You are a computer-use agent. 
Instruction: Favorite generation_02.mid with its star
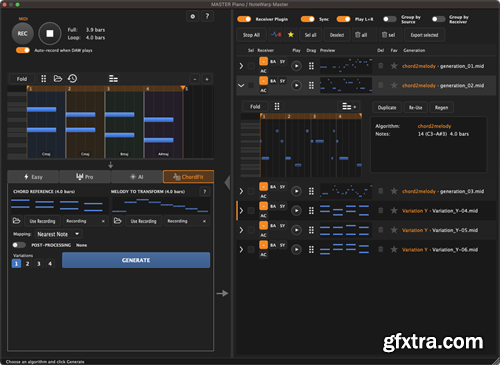[394, 85]
